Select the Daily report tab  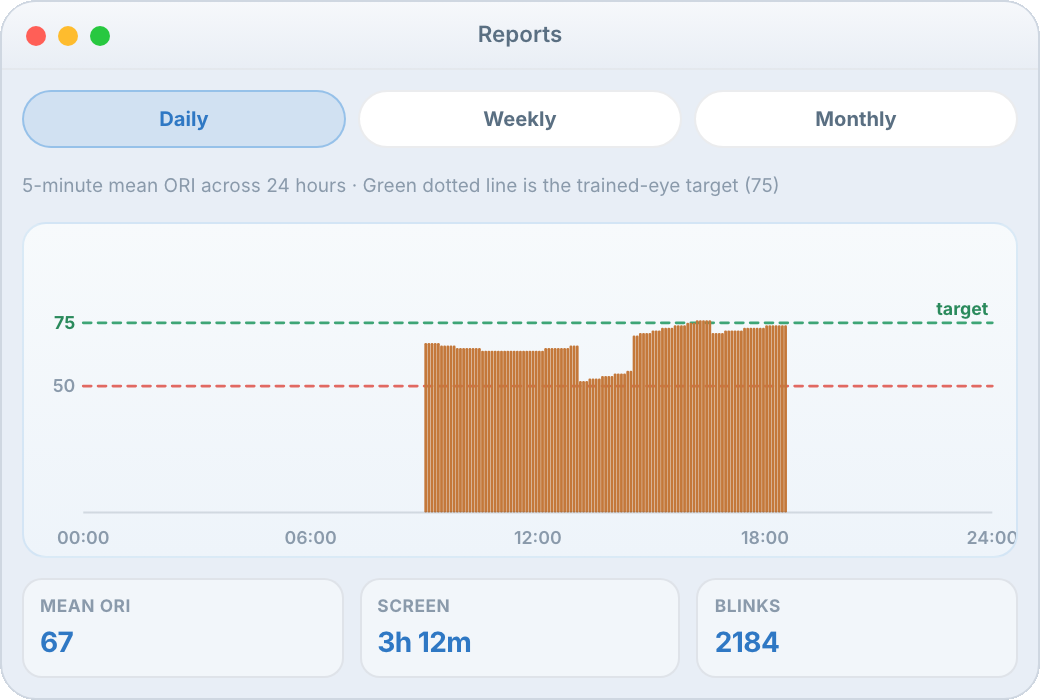click(184, 119)
